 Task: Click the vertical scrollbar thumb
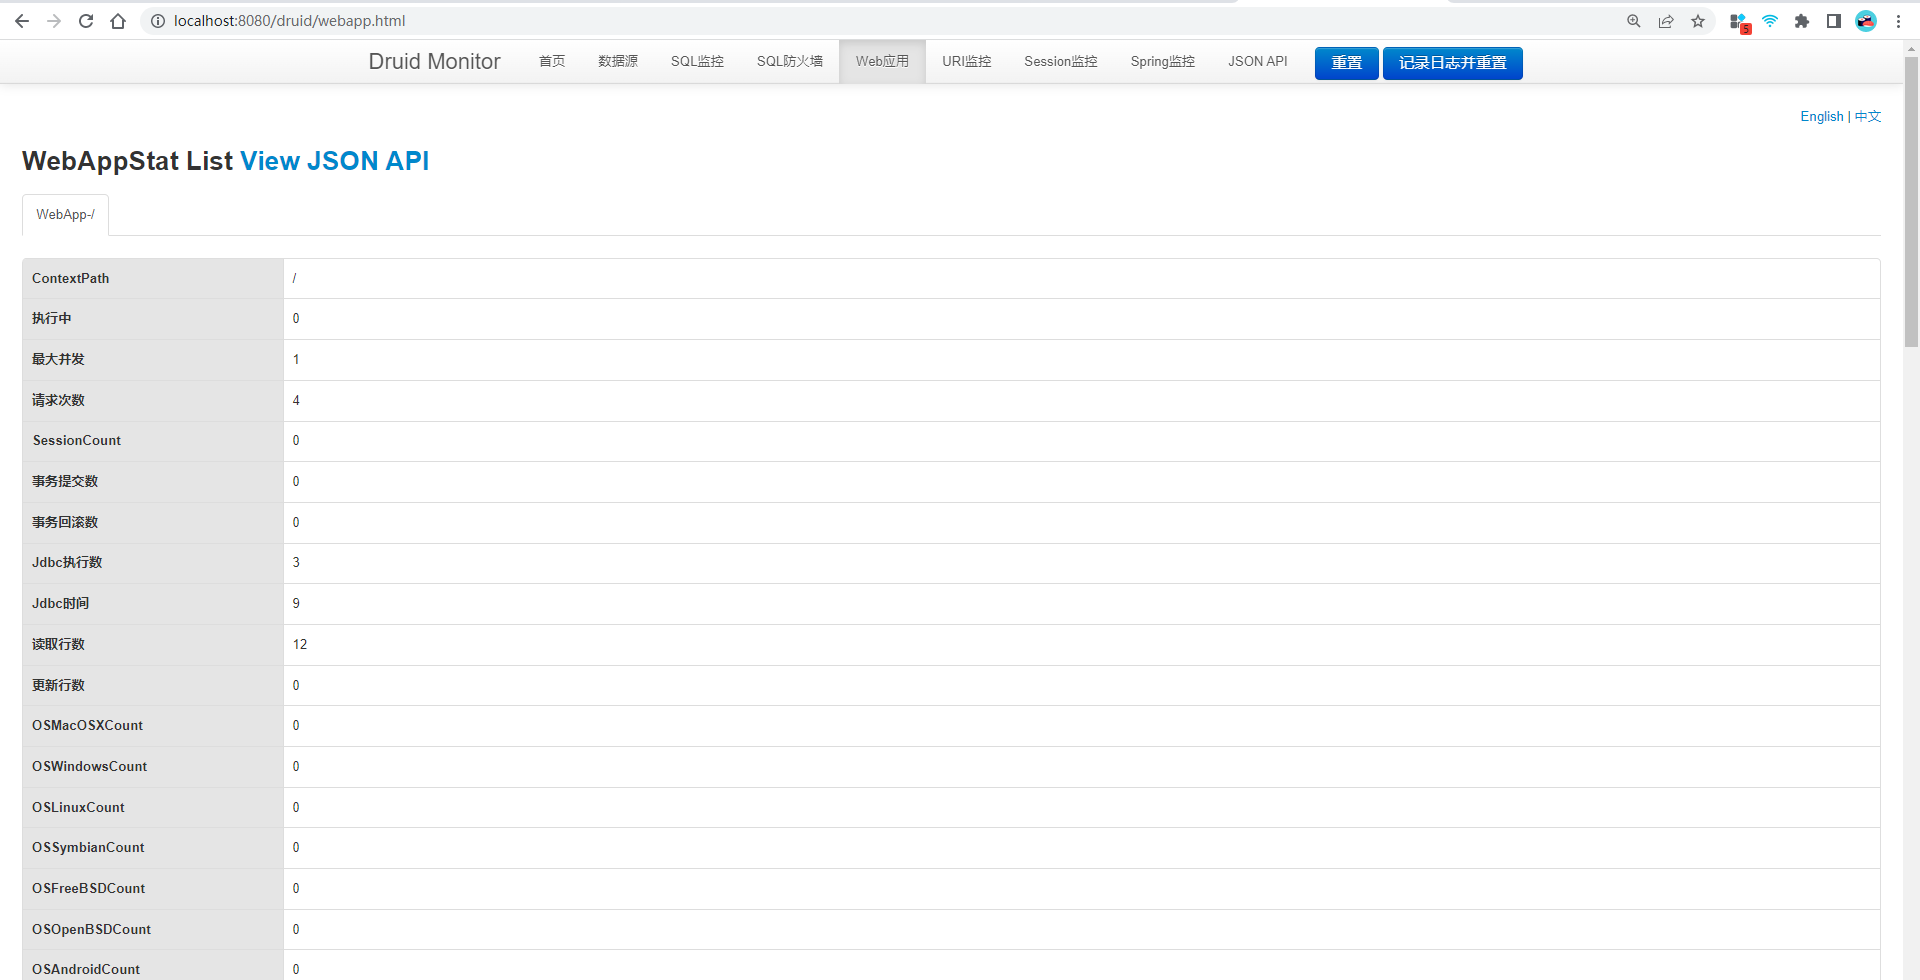(1911, 200)
